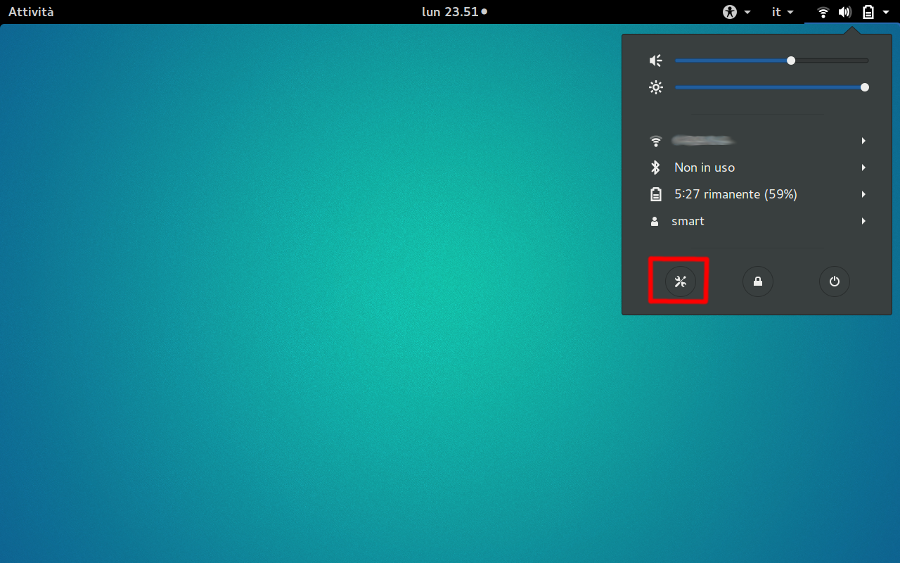Click the speaker icon beside the volume slider
Image resolution: width=900 pixels, height=563 pixels.
pos(656,61)
